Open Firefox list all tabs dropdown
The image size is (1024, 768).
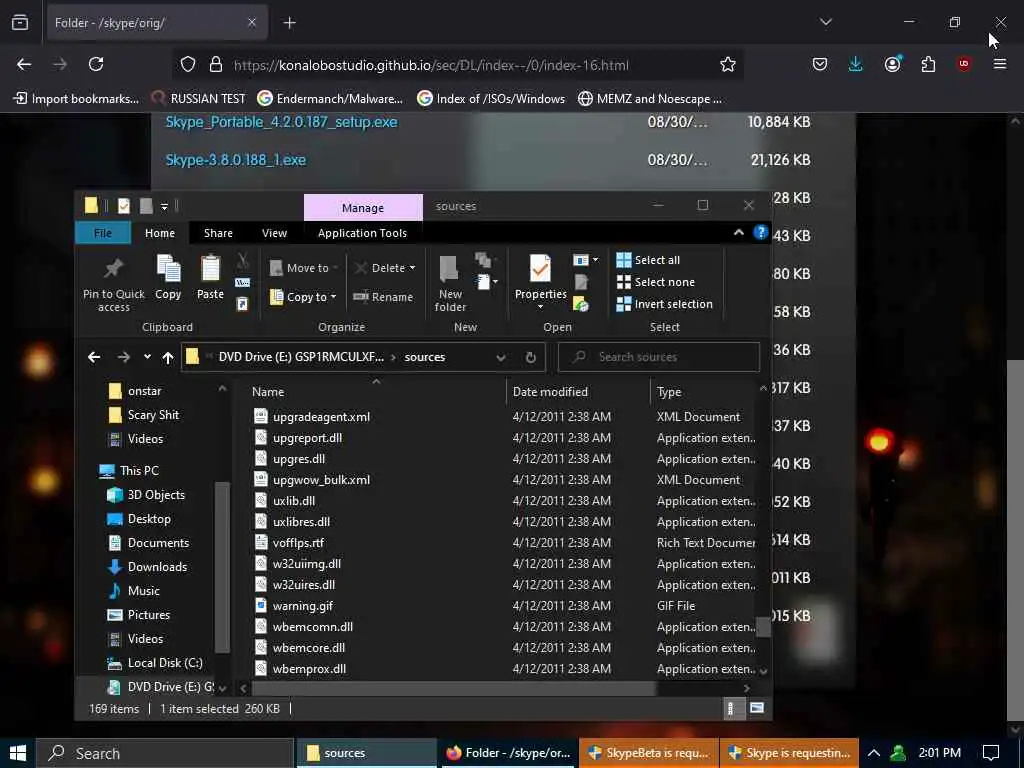[x=826, y=22]
